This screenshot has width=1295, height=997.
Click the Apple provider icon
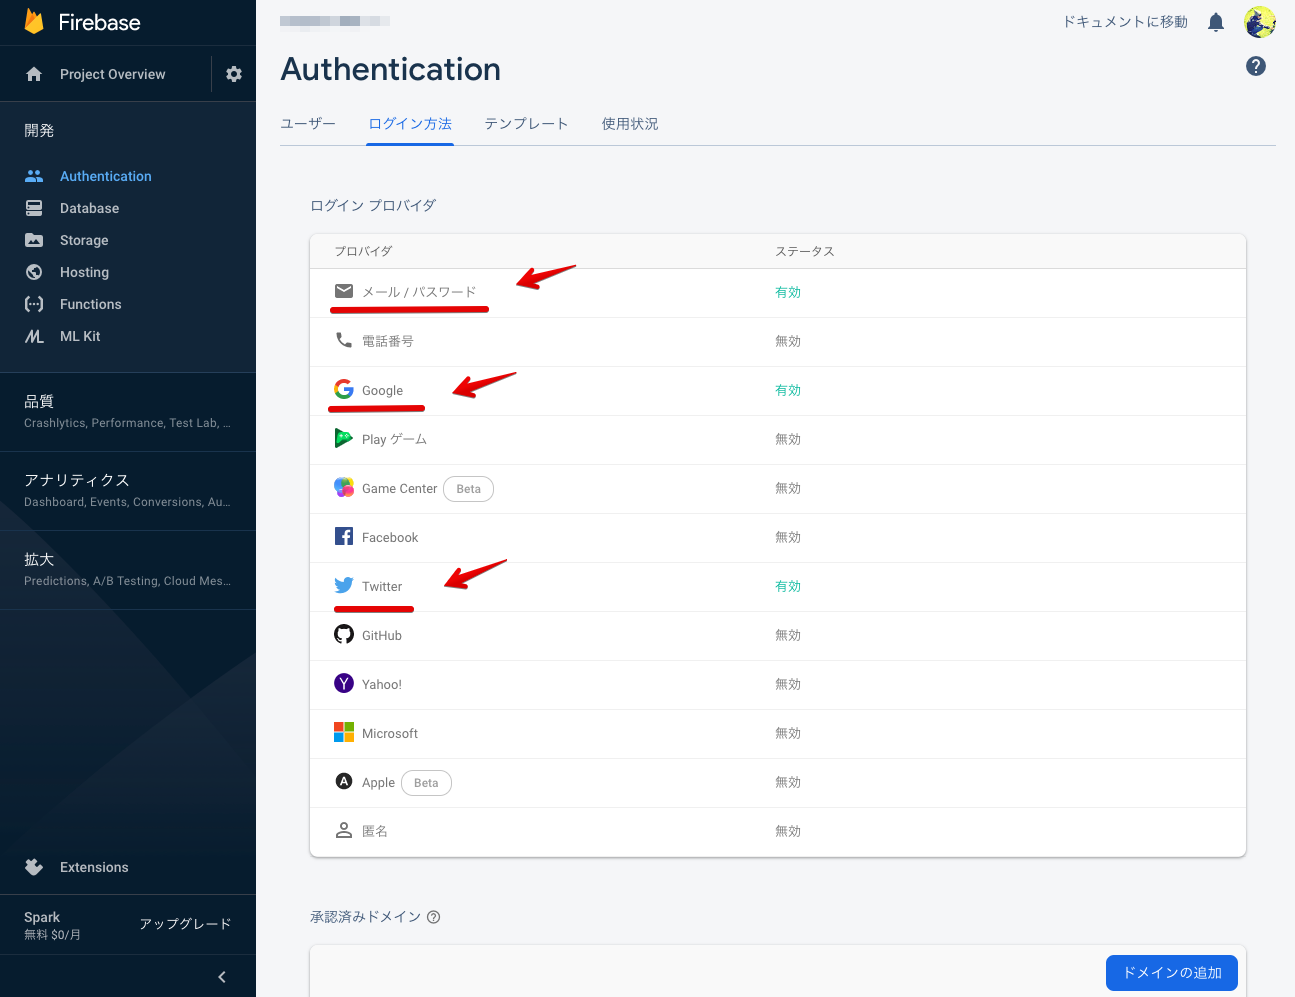[x=344, y=781]
